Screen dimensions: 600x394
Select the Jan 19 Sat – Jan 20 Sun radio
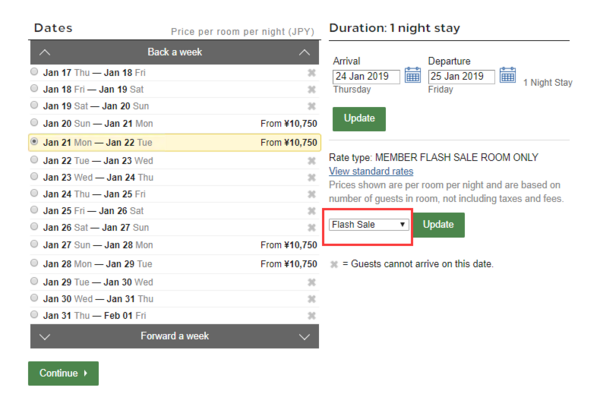tap(34, 105)
